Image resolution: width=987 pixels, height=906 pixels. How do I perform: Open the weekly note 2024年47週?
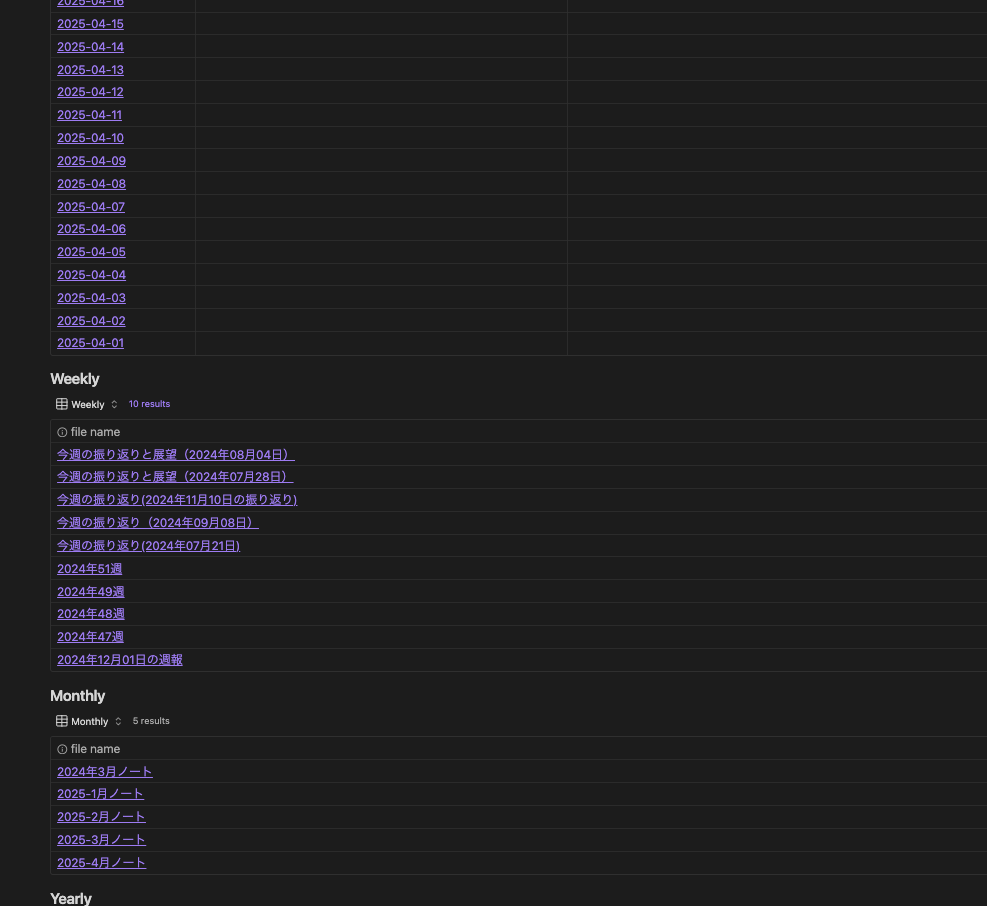click(90, 637)
